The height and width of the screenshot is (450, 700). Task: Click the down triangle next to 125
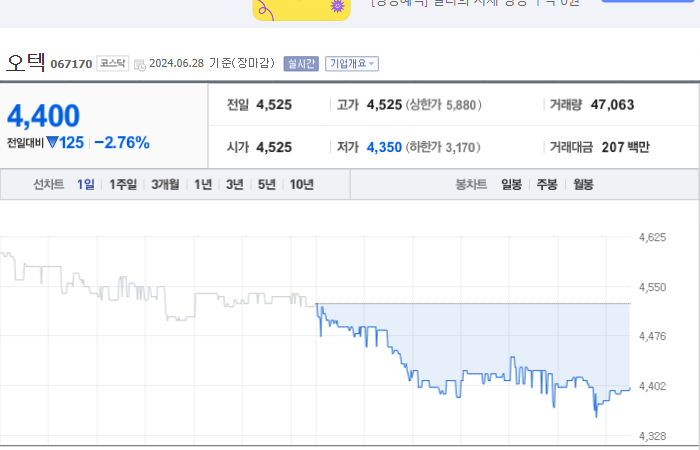(52, 143)
